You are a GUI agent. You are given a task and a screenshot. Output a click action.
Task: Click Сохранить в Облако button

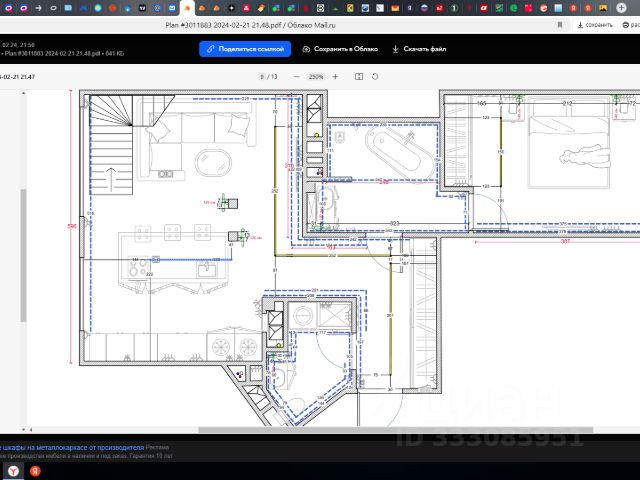pos(340,49)
